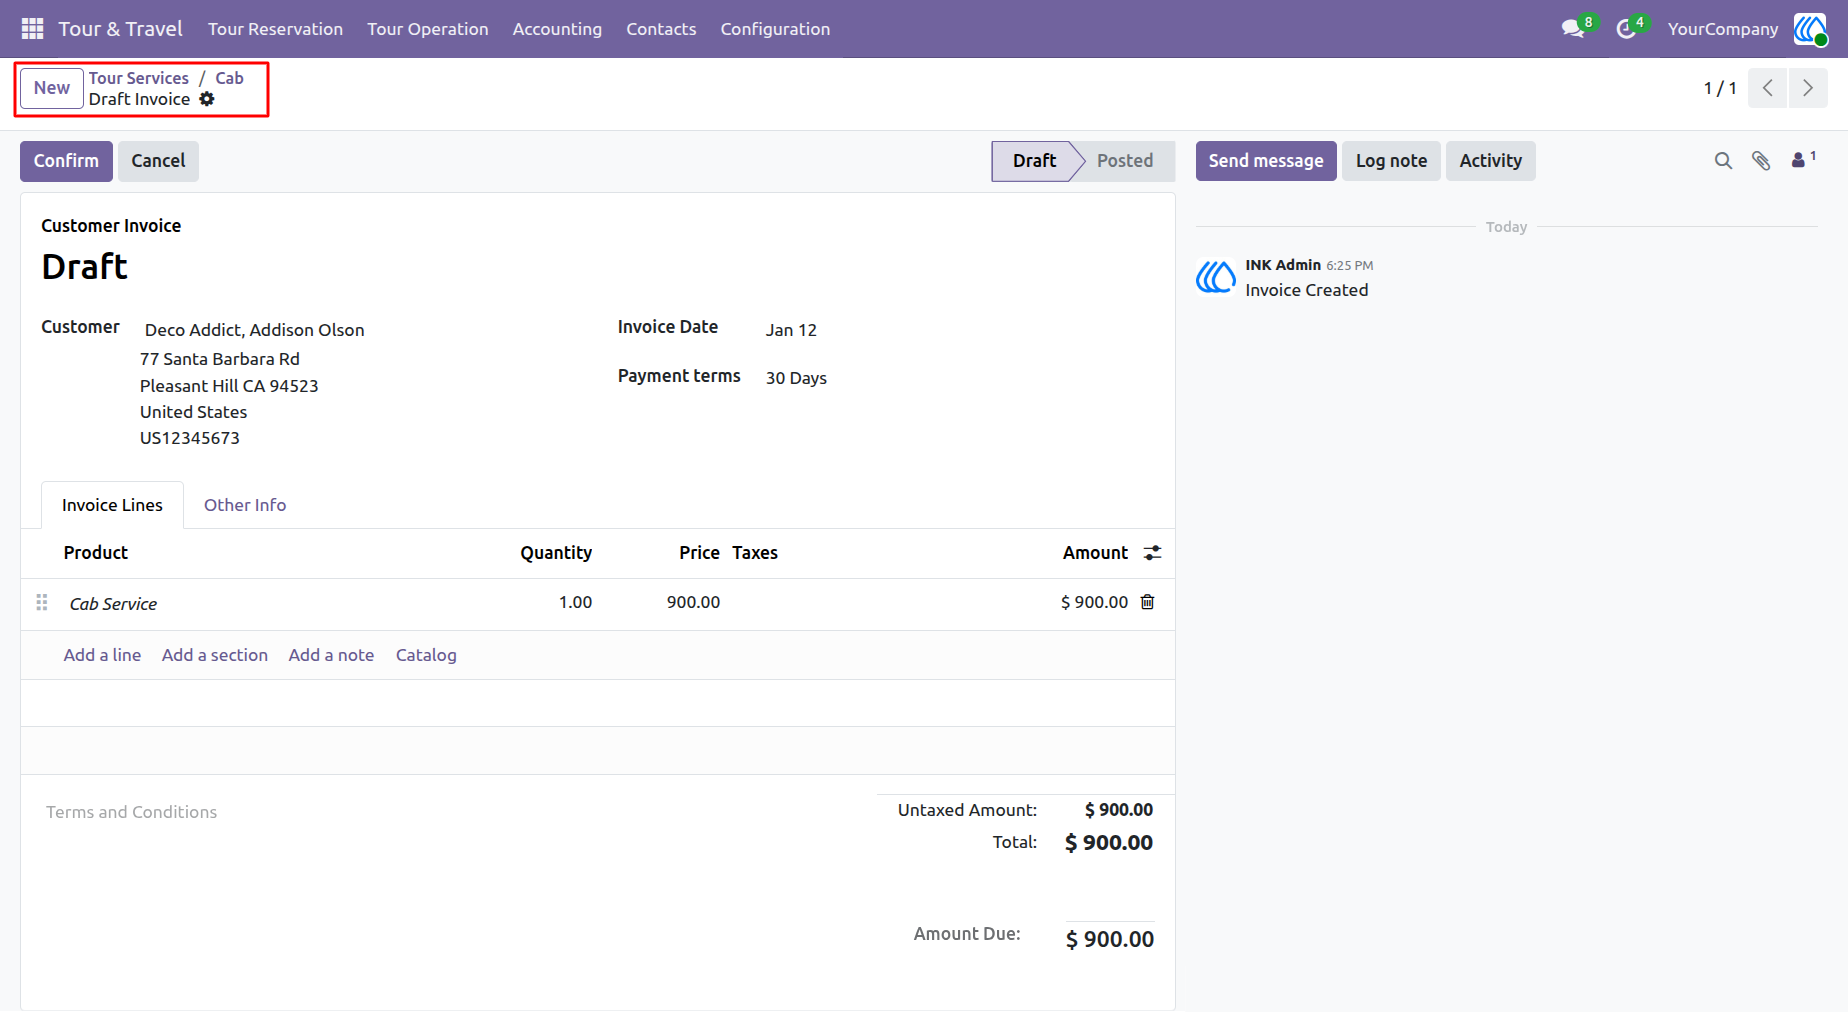Open Configuration menu

(775, 29)
